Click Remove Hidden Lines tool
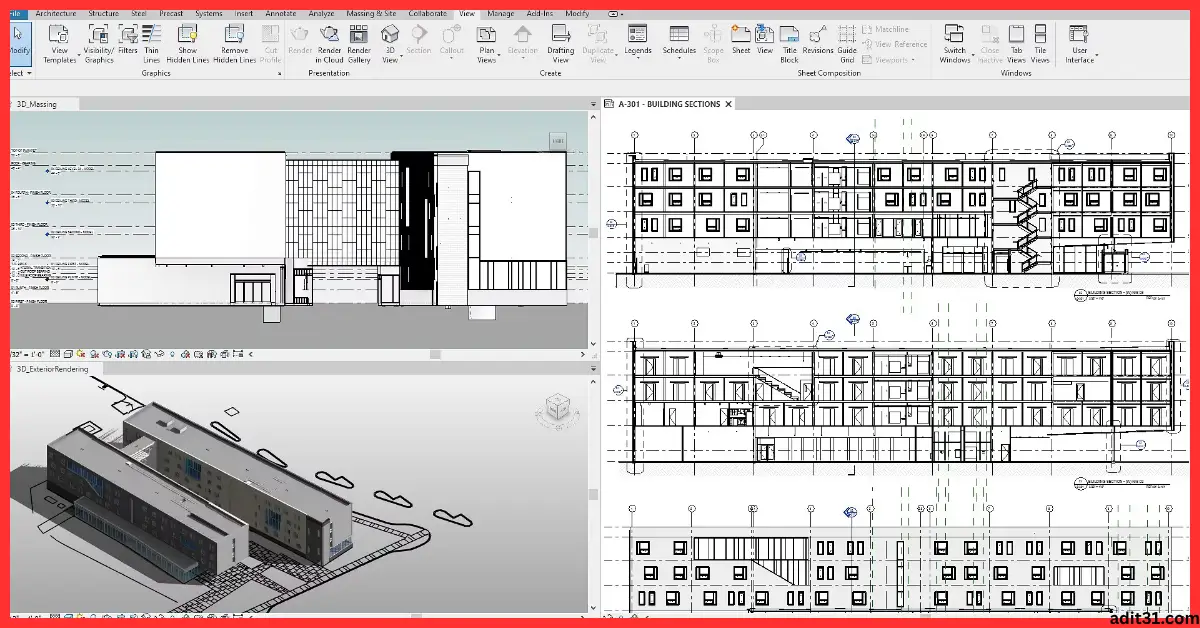1200x628 pixels. 235,45
